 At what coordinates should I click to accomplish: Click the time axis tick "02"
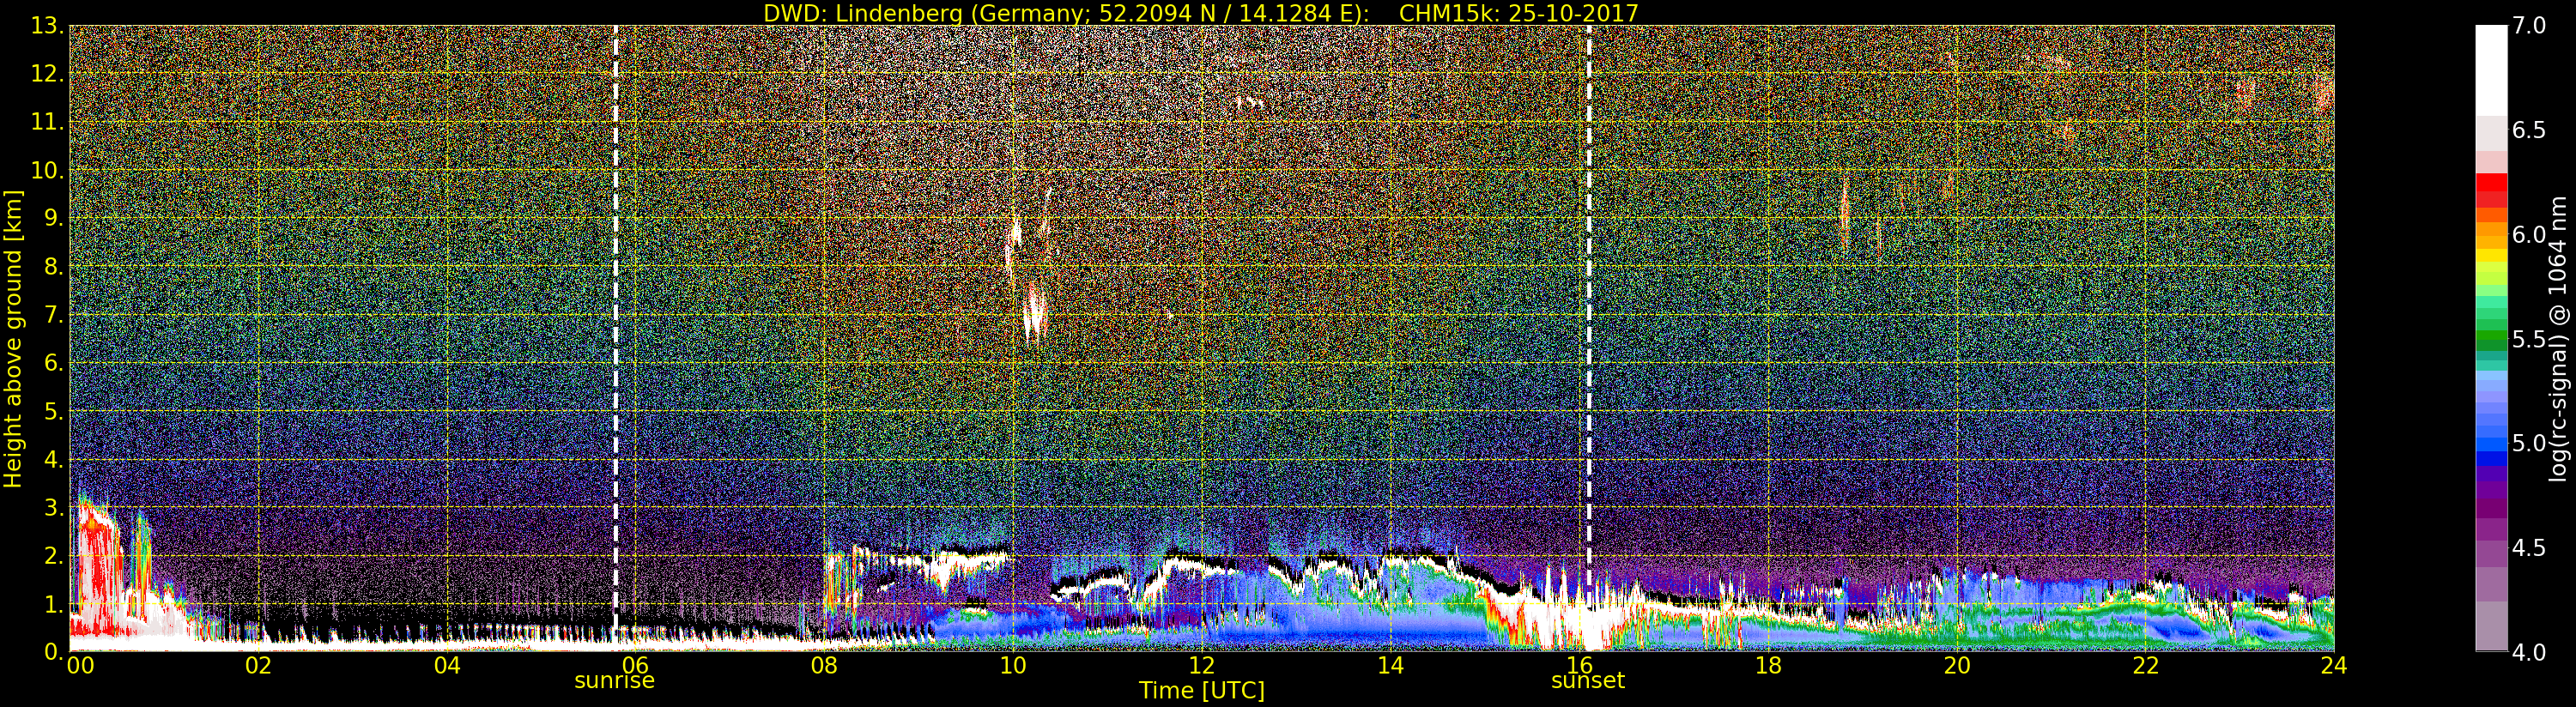pos(258,666)
